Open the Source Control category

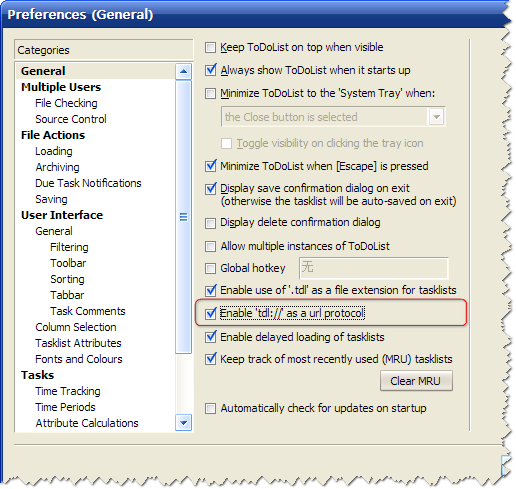(x=71, y=119)
